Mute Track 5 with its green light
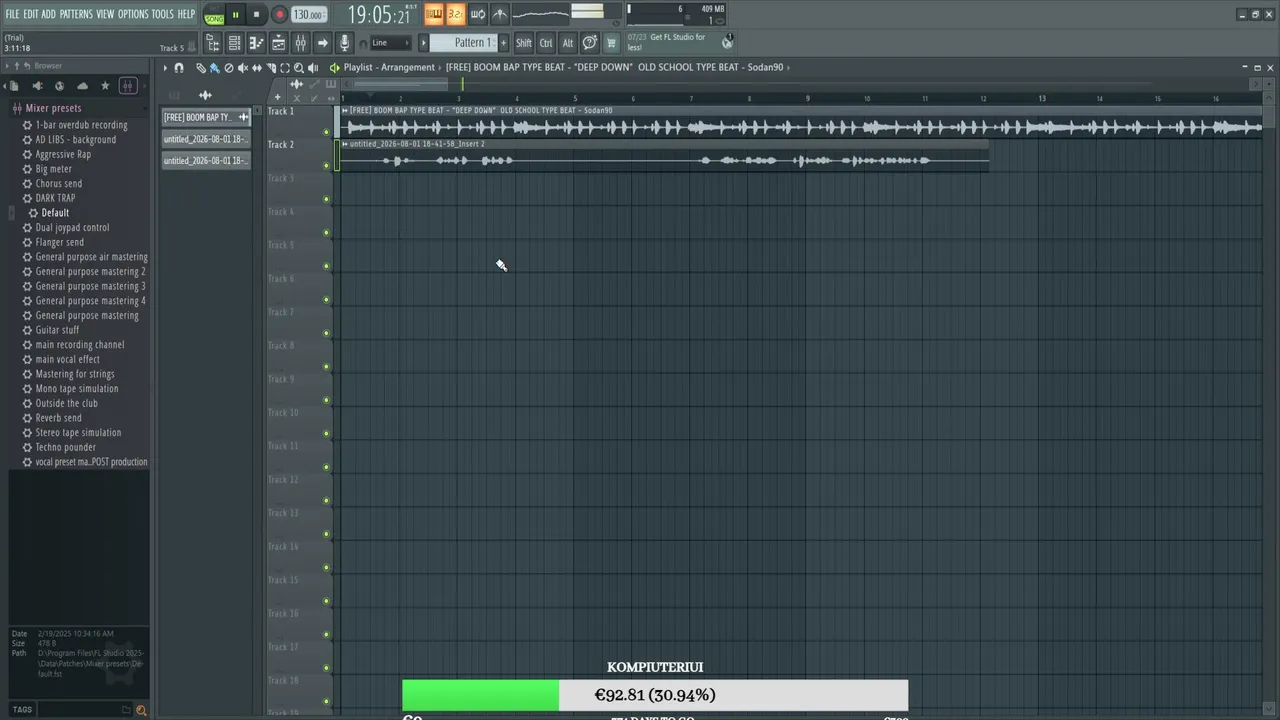The height and width of the screenshot is (720, 1280). pyautogui.click(x=326, y=266)
